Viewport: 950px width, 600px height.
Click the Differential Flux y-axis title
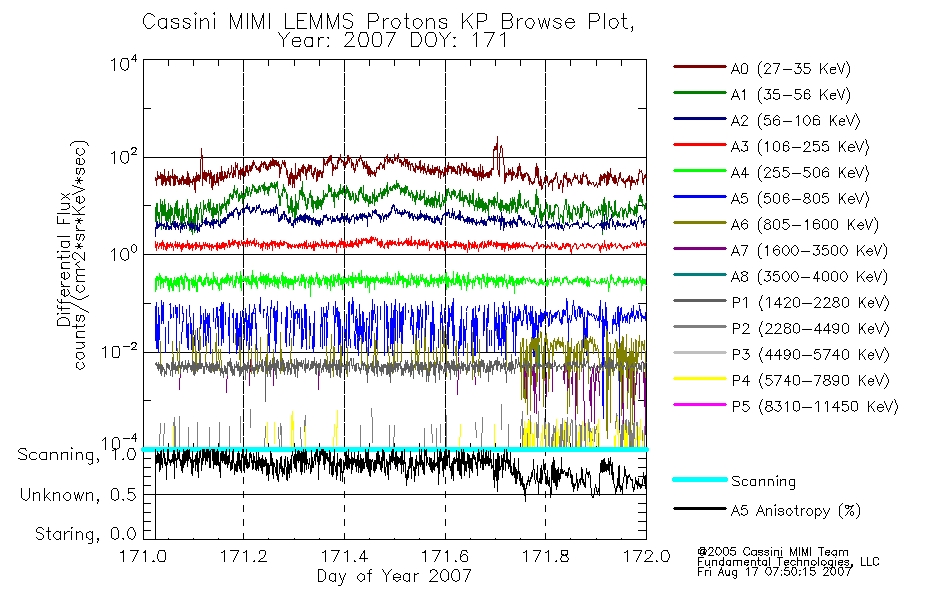[x=64, y=260]
